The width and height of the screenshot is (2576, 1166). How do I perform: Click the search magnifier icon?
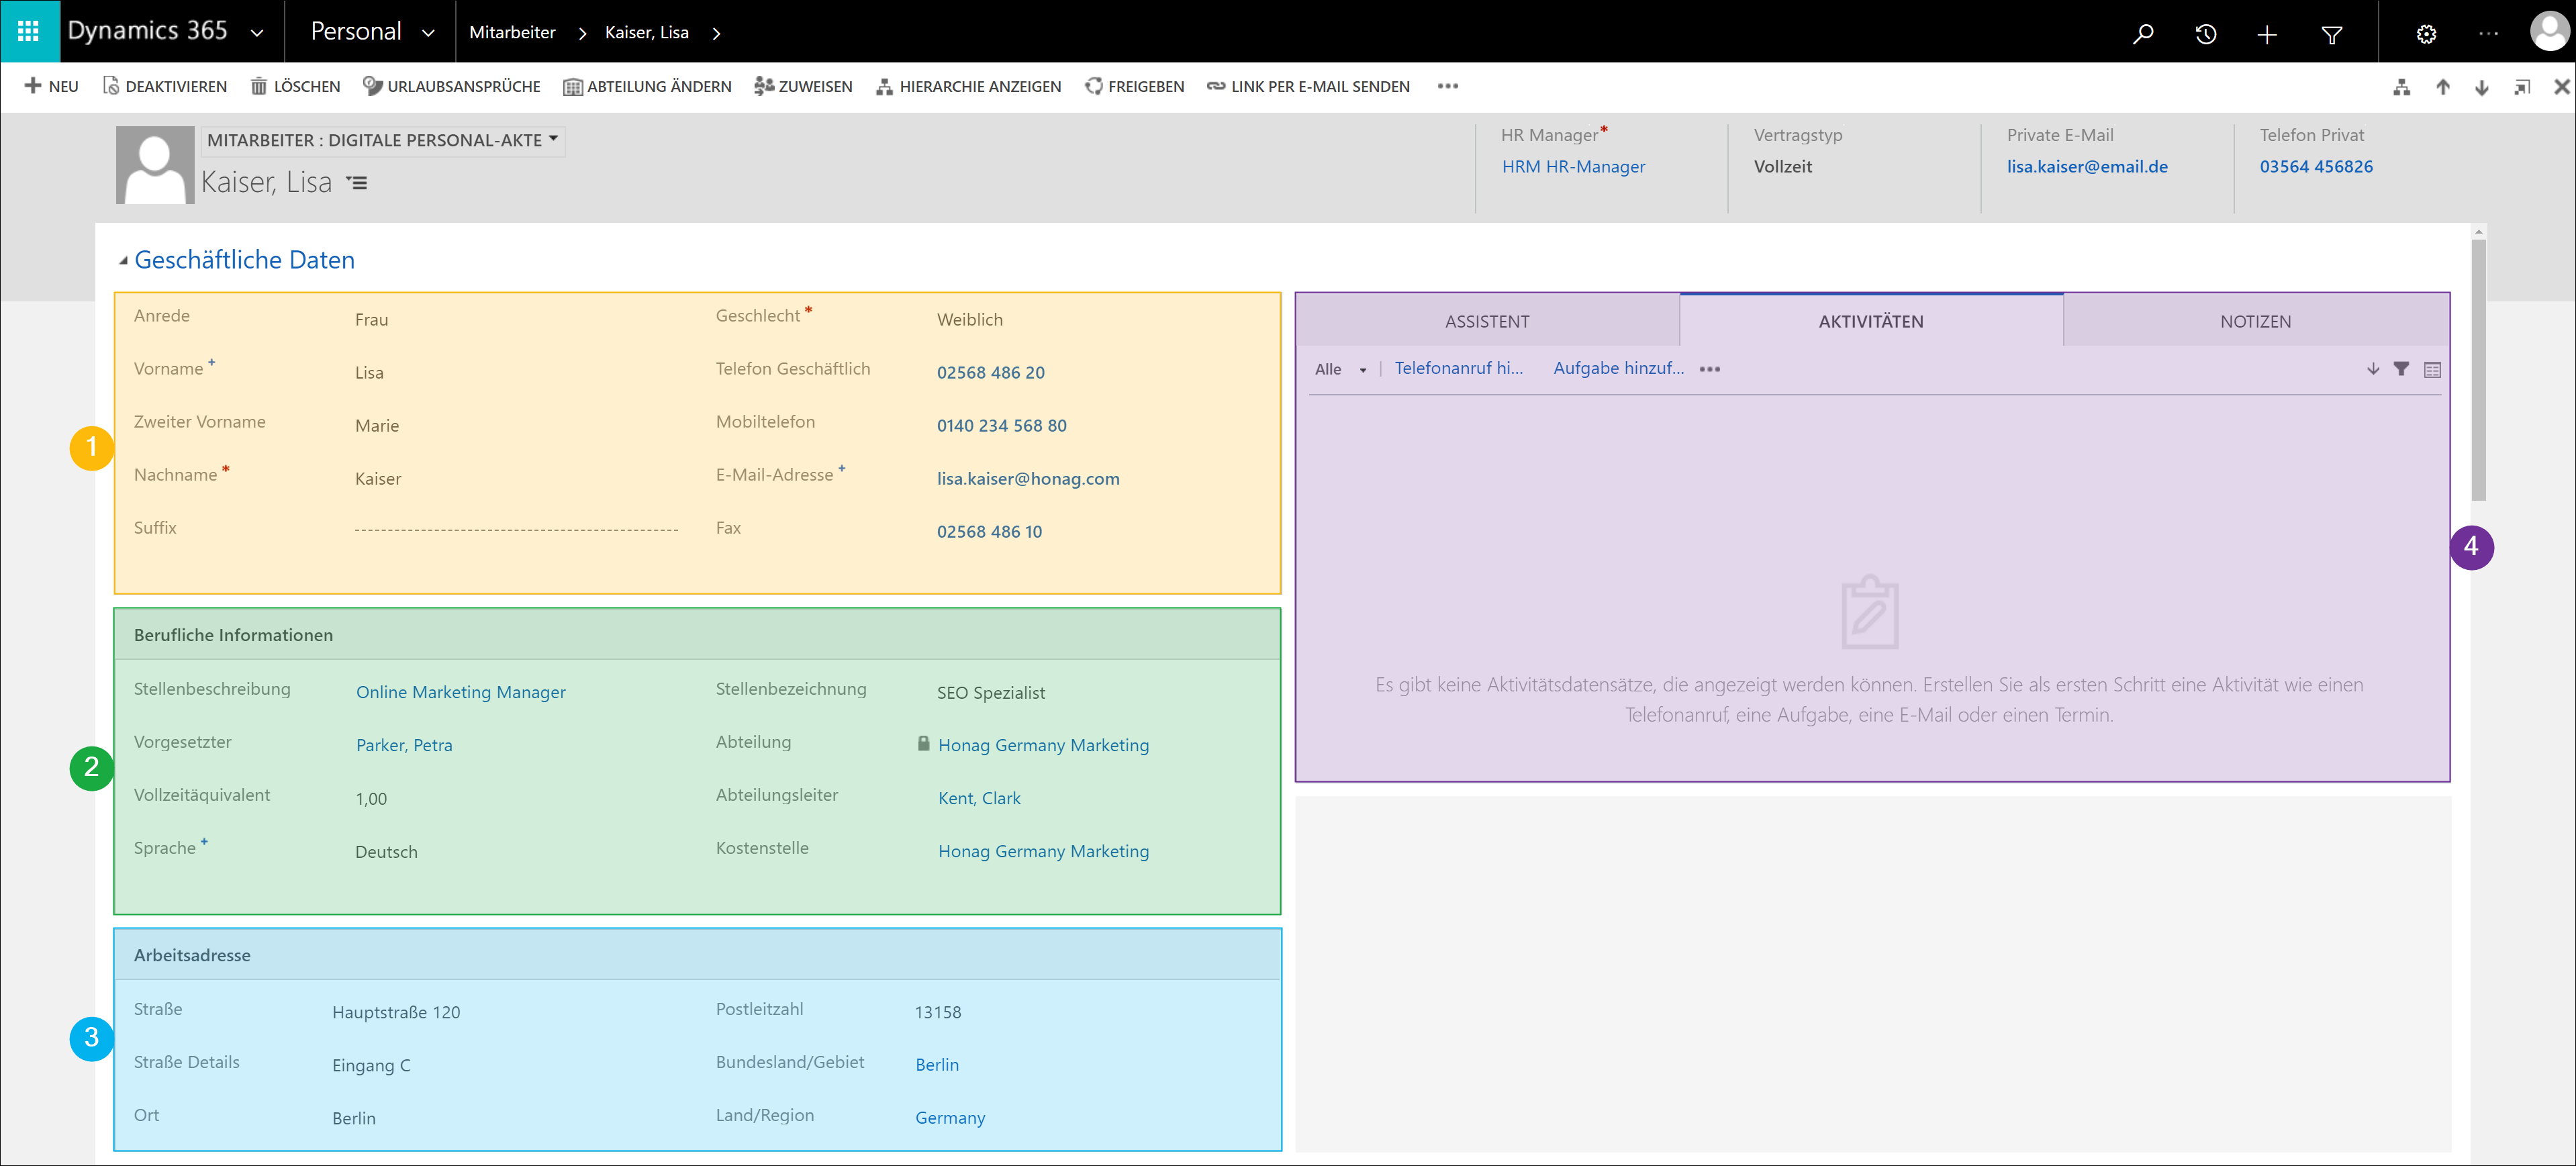point(2143,34)
